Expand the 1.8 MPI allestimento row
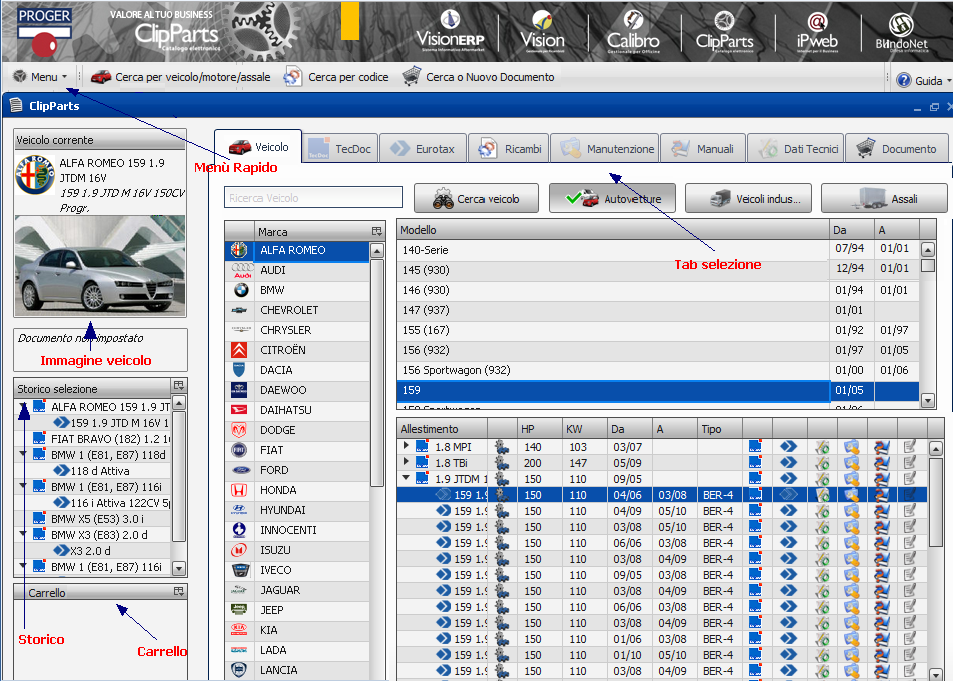This screenshot has width=953, height=681. 406,446
